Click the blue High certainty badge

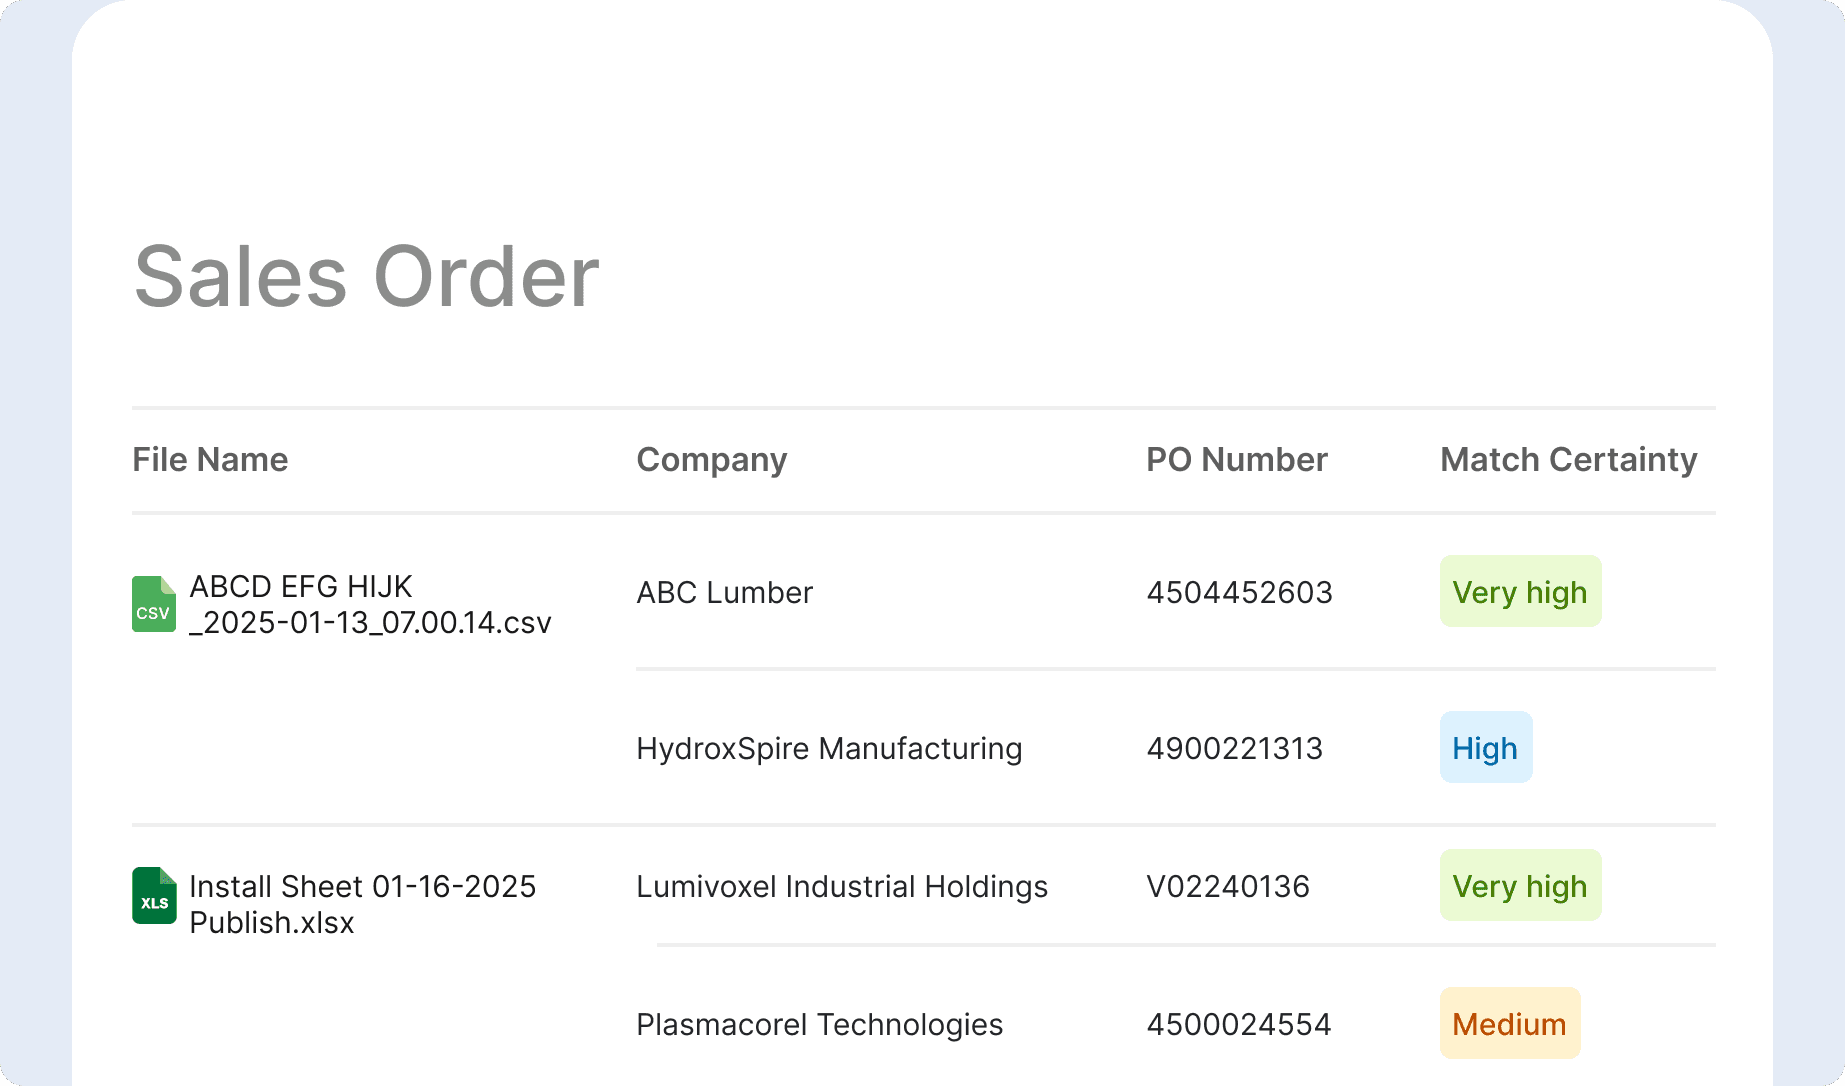1485,748
